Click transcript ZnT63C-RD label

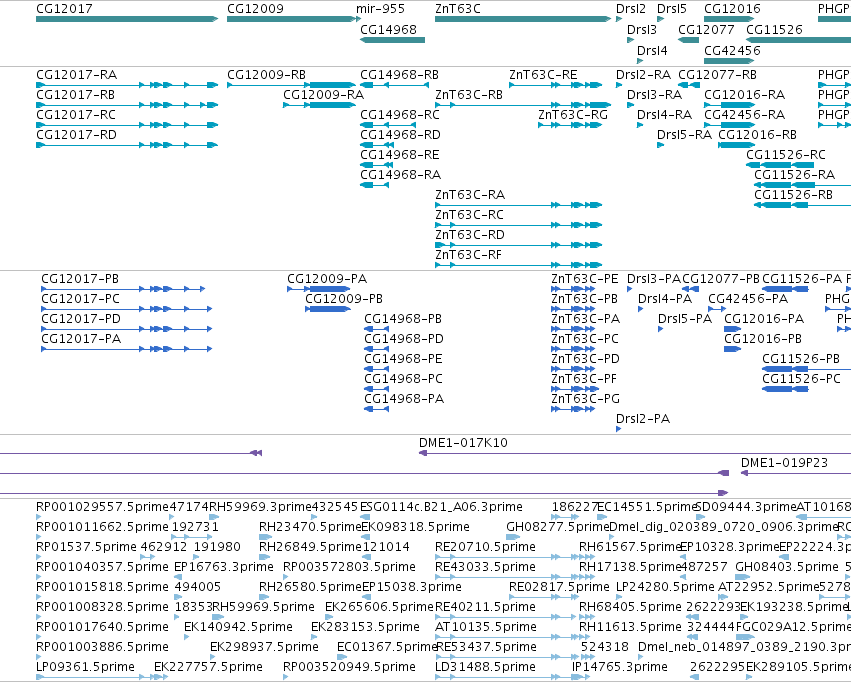pyautogui.click(x=470, y=234)
